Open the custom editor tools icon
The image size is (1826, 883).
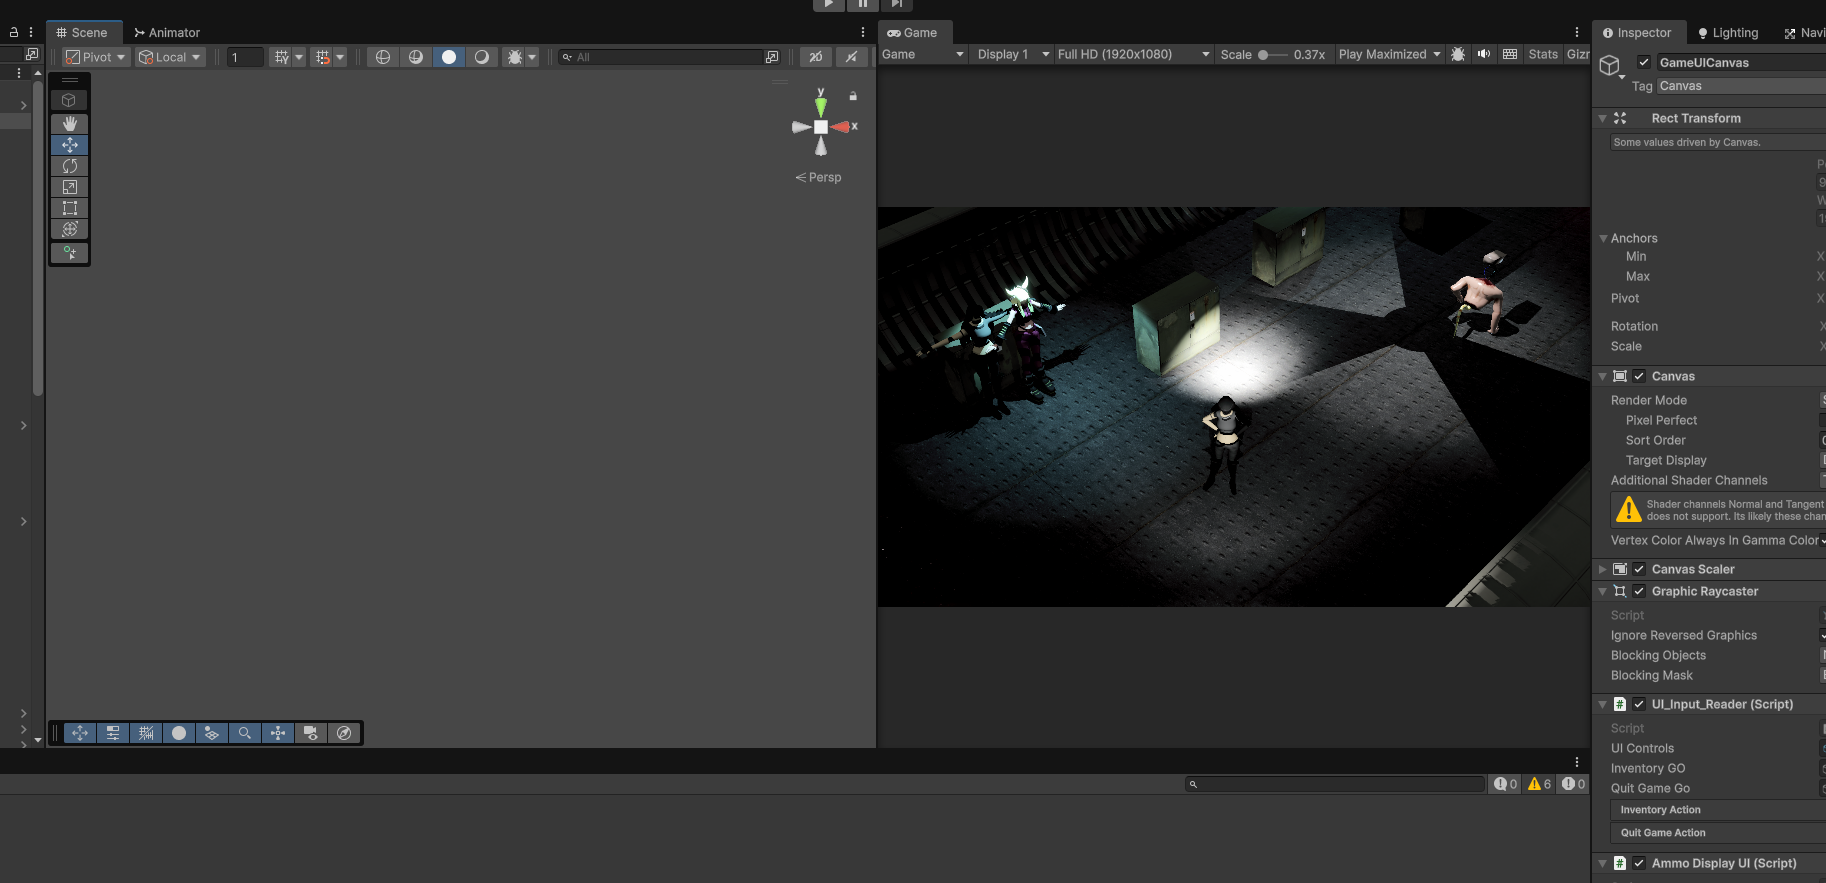(70, 253)
